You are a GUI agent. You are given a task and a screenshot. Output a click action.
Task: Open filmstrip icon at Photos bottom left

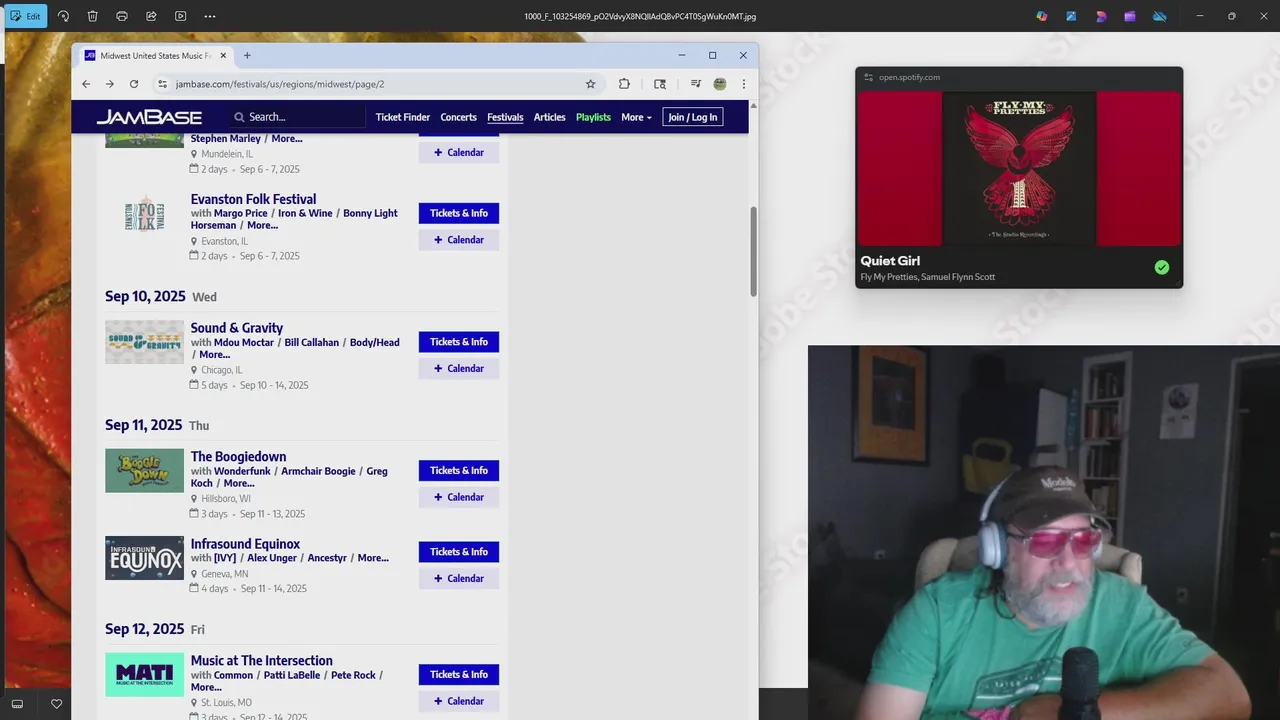pyautogui.click(x=17, y=704)
